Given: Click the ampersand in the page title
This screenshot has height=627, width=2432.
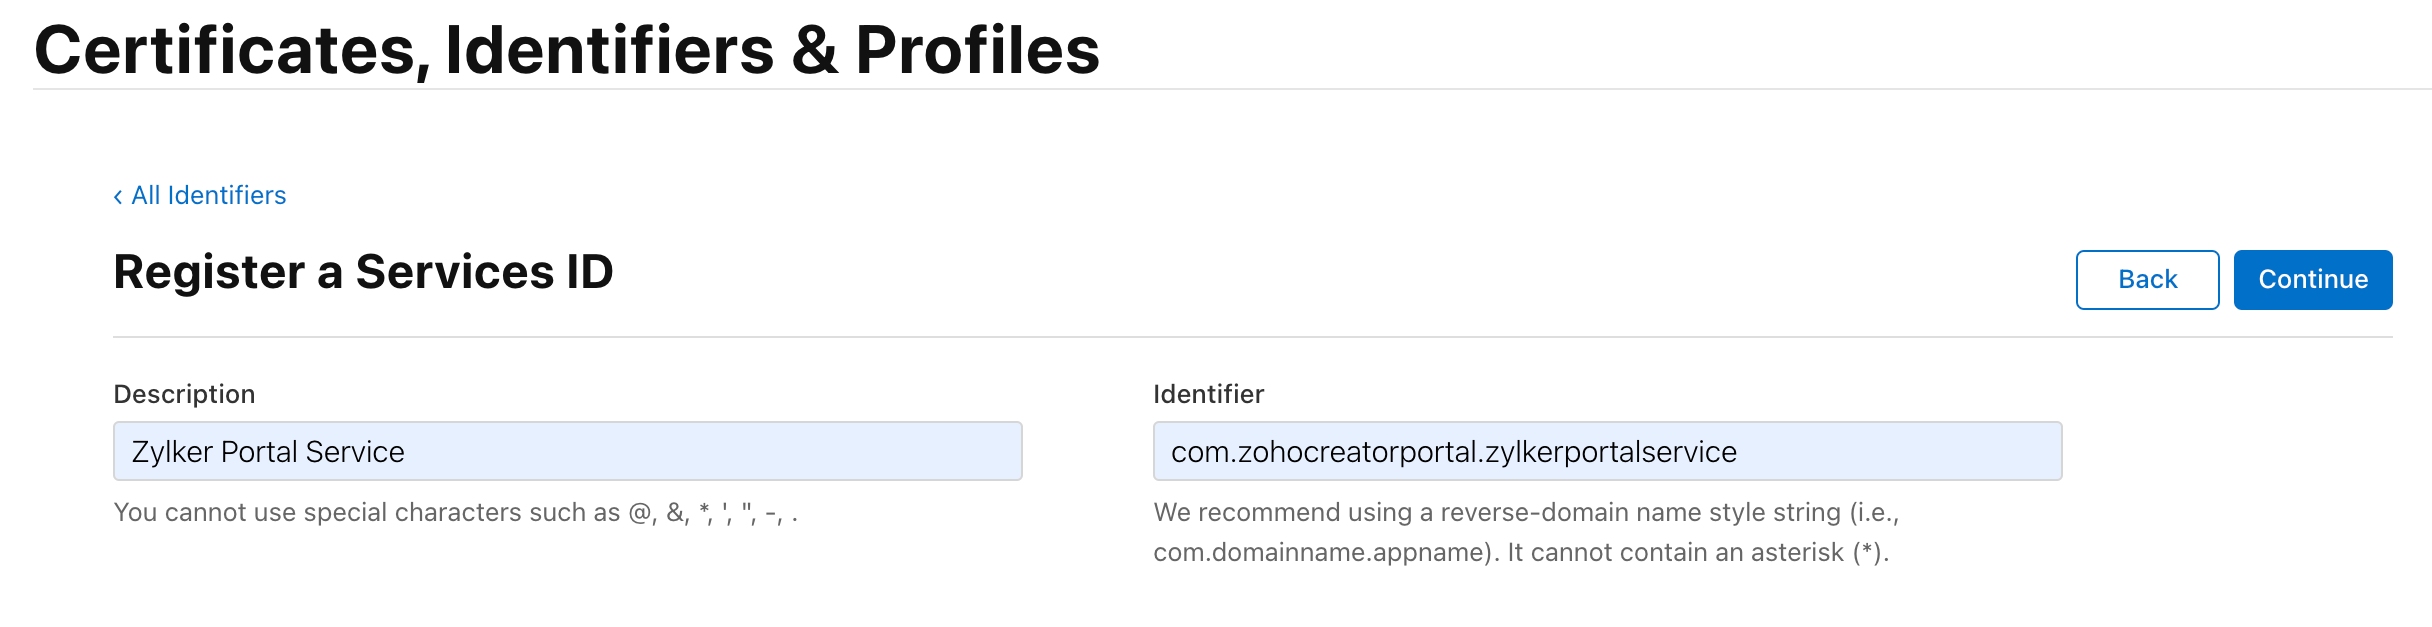Looking at the screenshot, I should coord(815,50).
